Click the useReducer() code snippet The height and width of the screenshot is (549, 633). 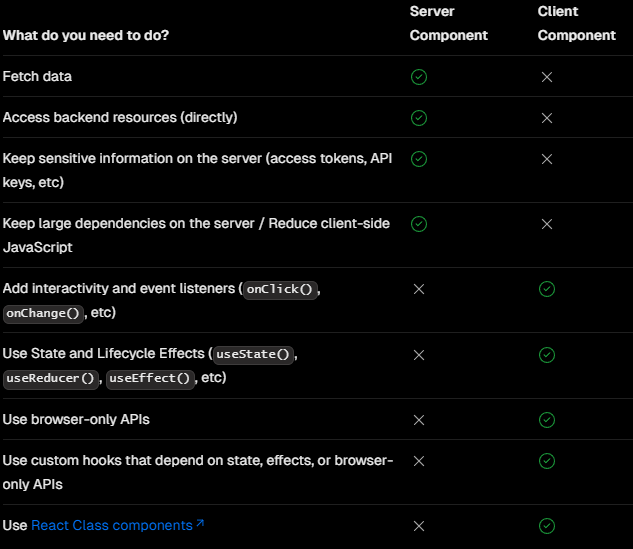coord(50,379)
